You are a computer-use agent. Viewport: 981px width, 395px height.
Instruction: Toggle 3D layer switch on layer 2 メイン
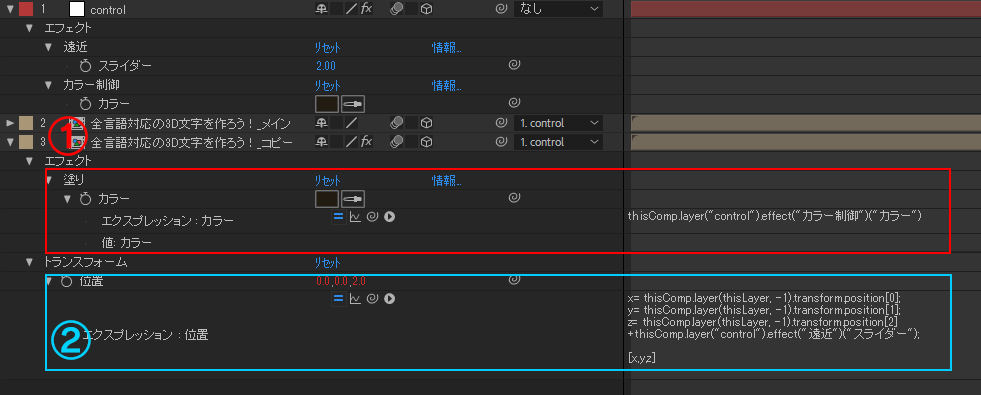[427, 123]
